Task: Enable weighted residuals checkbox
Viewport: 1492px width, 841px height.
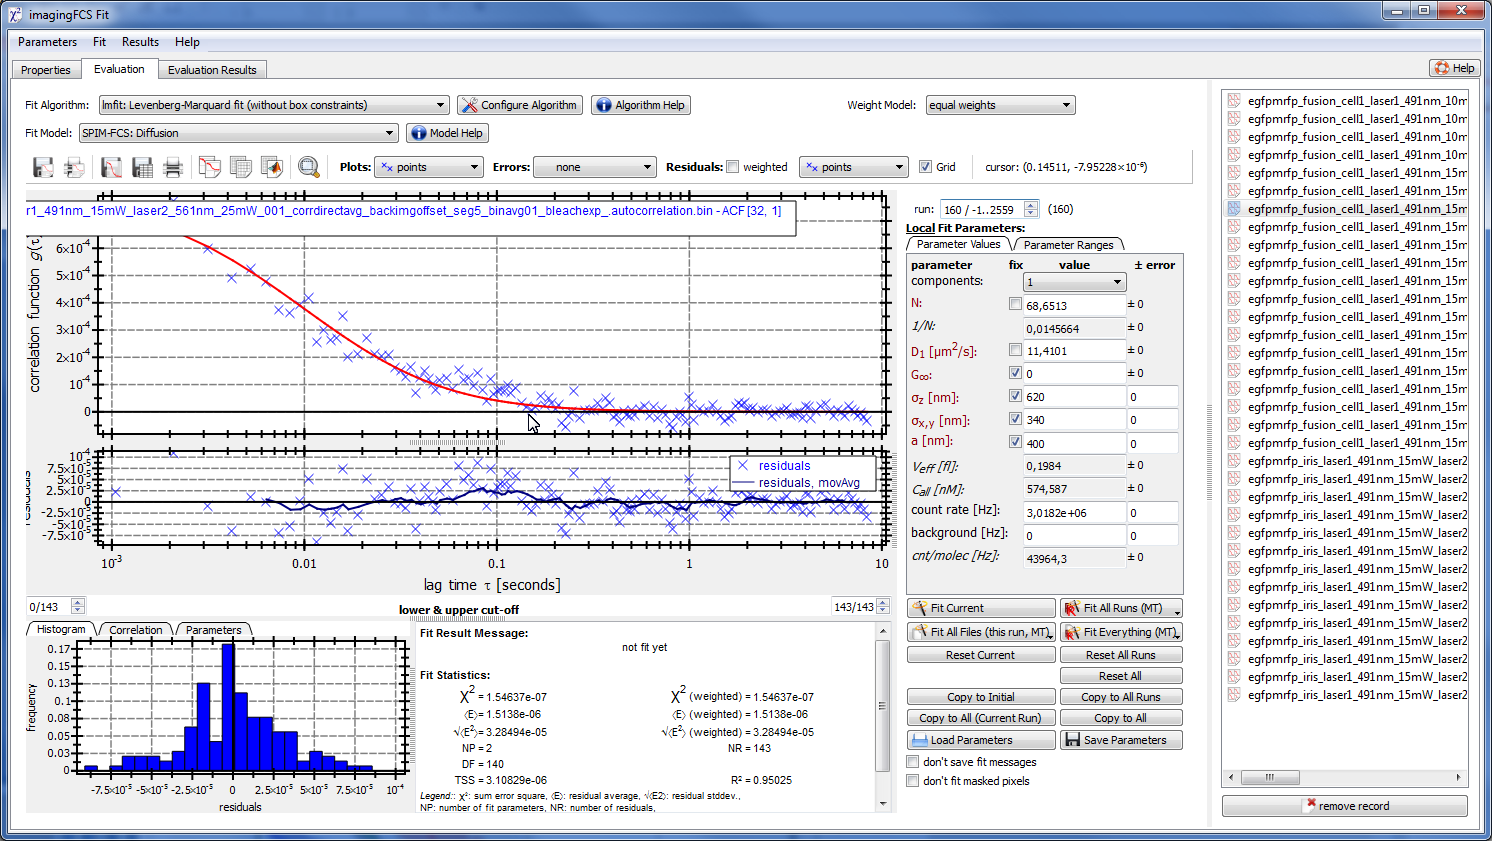Action: [x=733, y=167]
